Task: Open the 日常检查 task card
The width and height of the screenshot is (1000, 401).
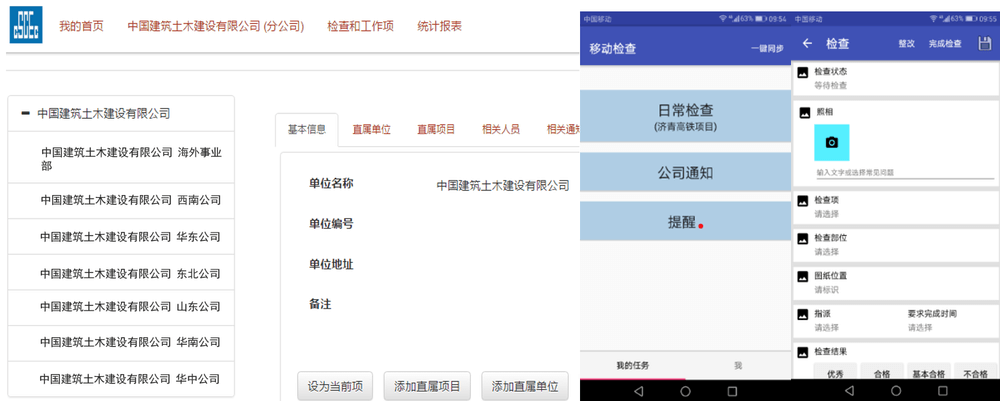Action: 686,116
